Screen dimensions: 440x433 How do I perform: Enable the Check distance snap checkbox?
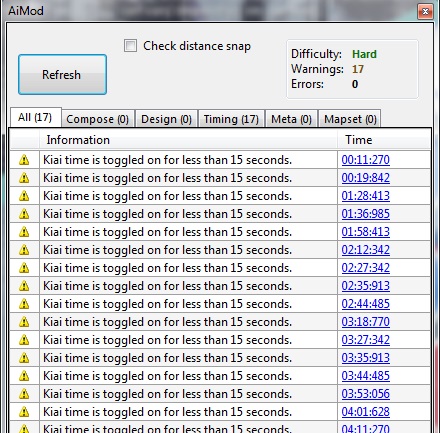click(x=130, y=46)
